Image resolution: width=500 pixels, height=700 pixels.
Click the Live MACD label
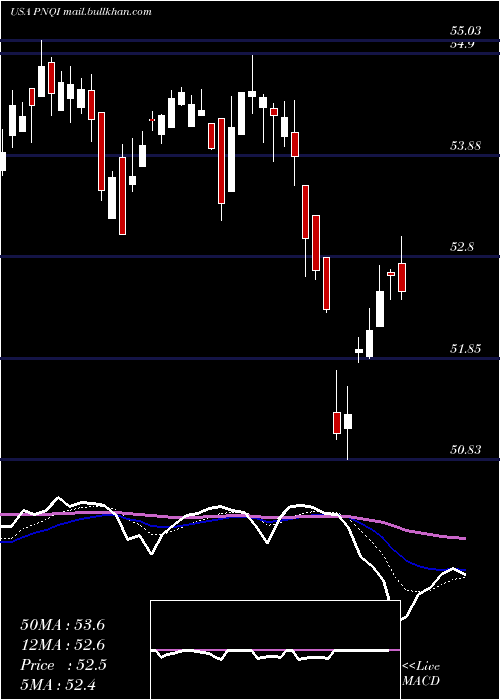pos(421,673)
